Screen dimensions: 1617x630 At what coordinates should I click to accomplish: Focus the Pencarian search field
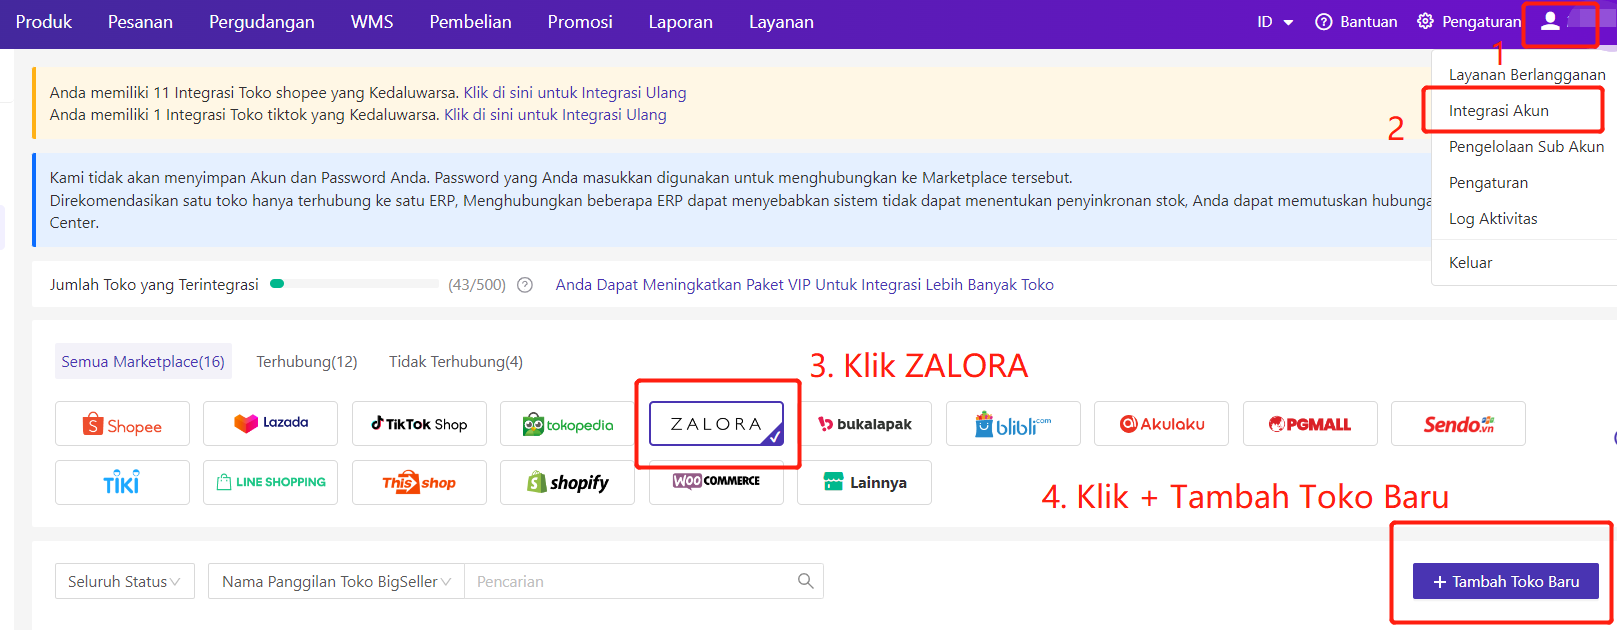[x=632, y=581]
